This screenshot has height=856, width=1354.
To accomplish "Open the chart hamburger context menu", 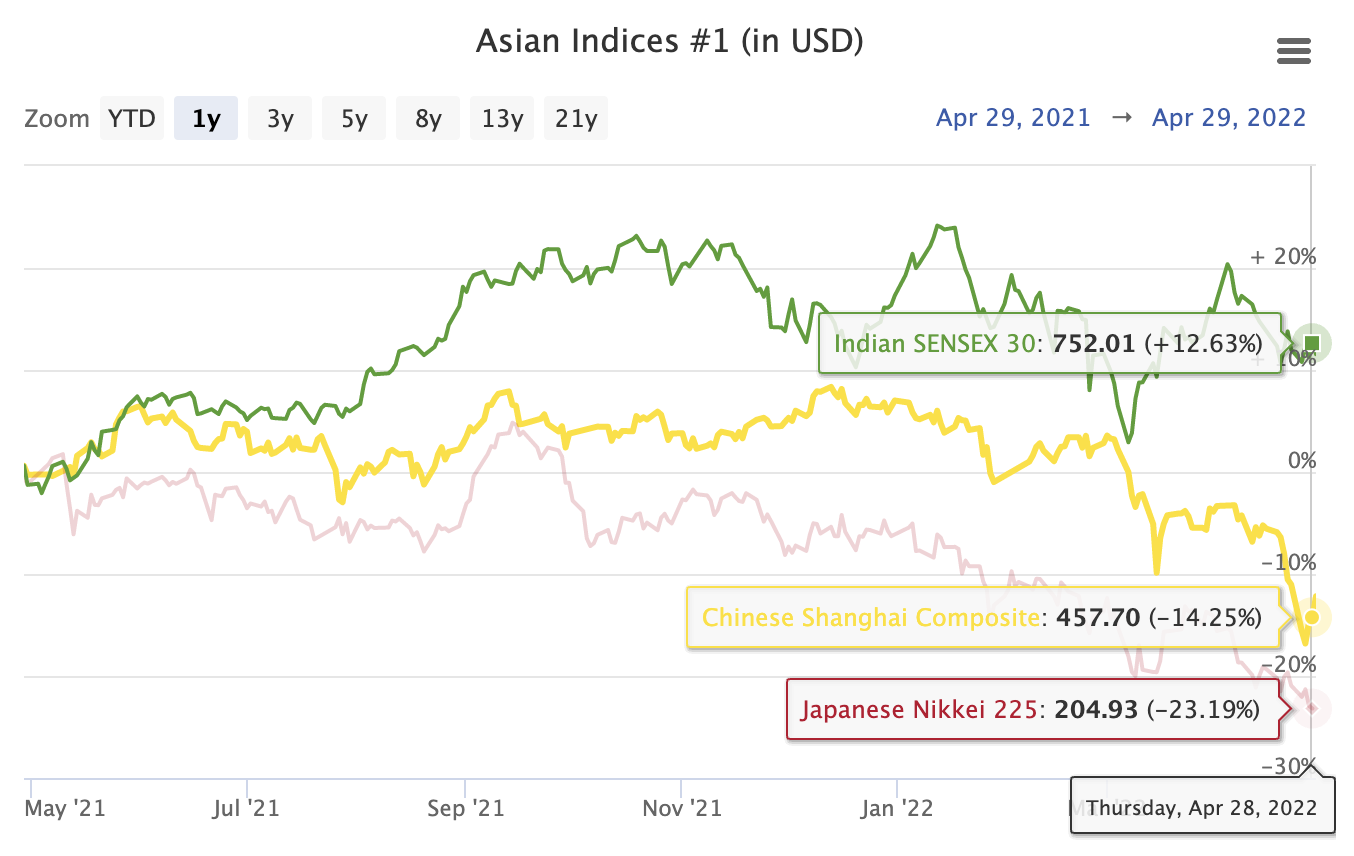I will pos(1294,51).
